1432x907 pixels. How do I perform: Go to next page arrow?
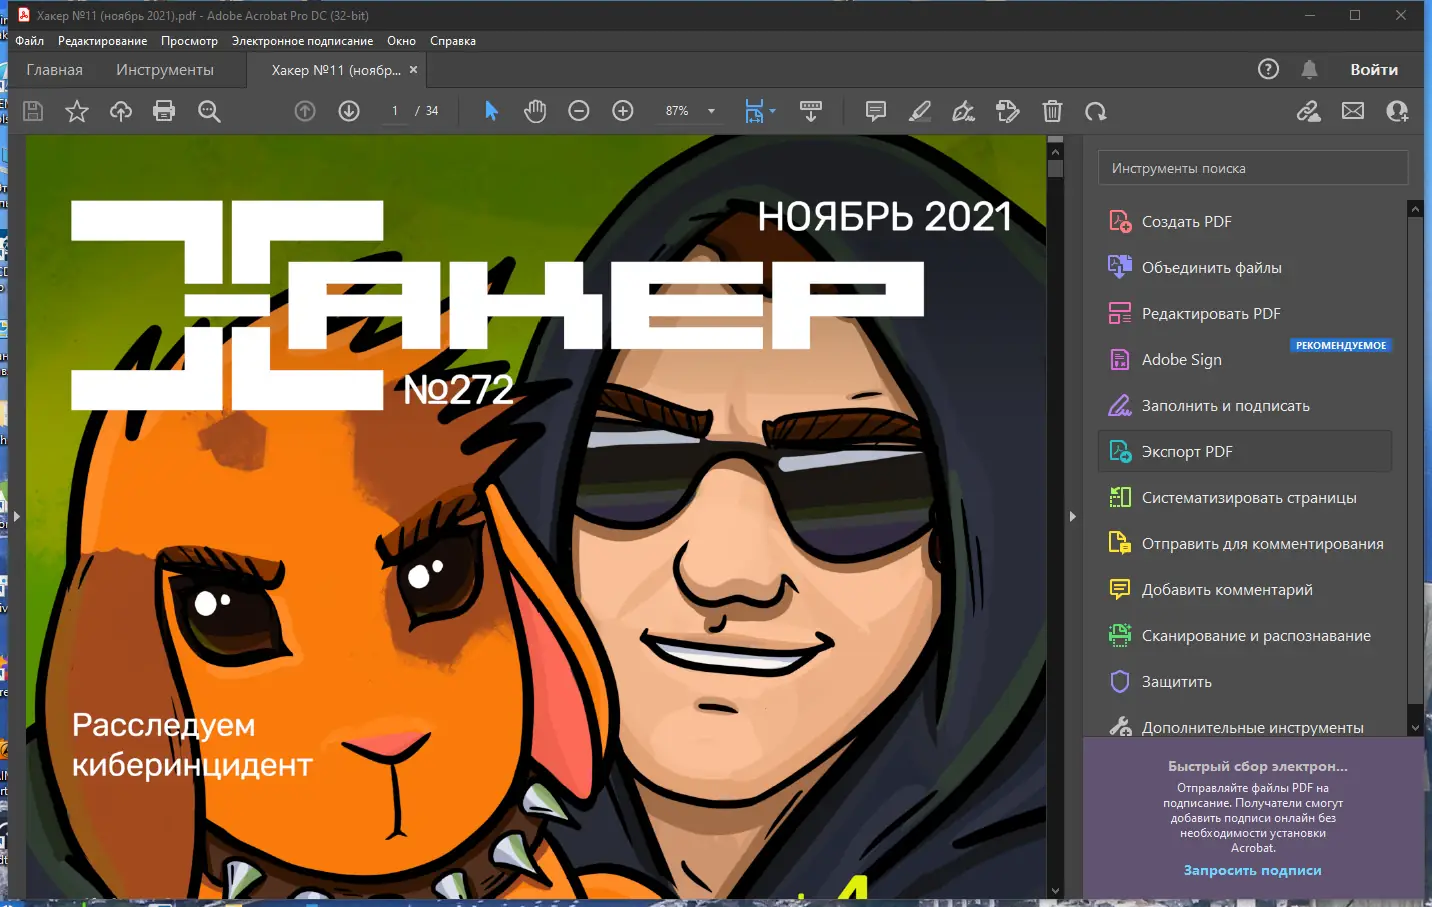click(349, 111)
